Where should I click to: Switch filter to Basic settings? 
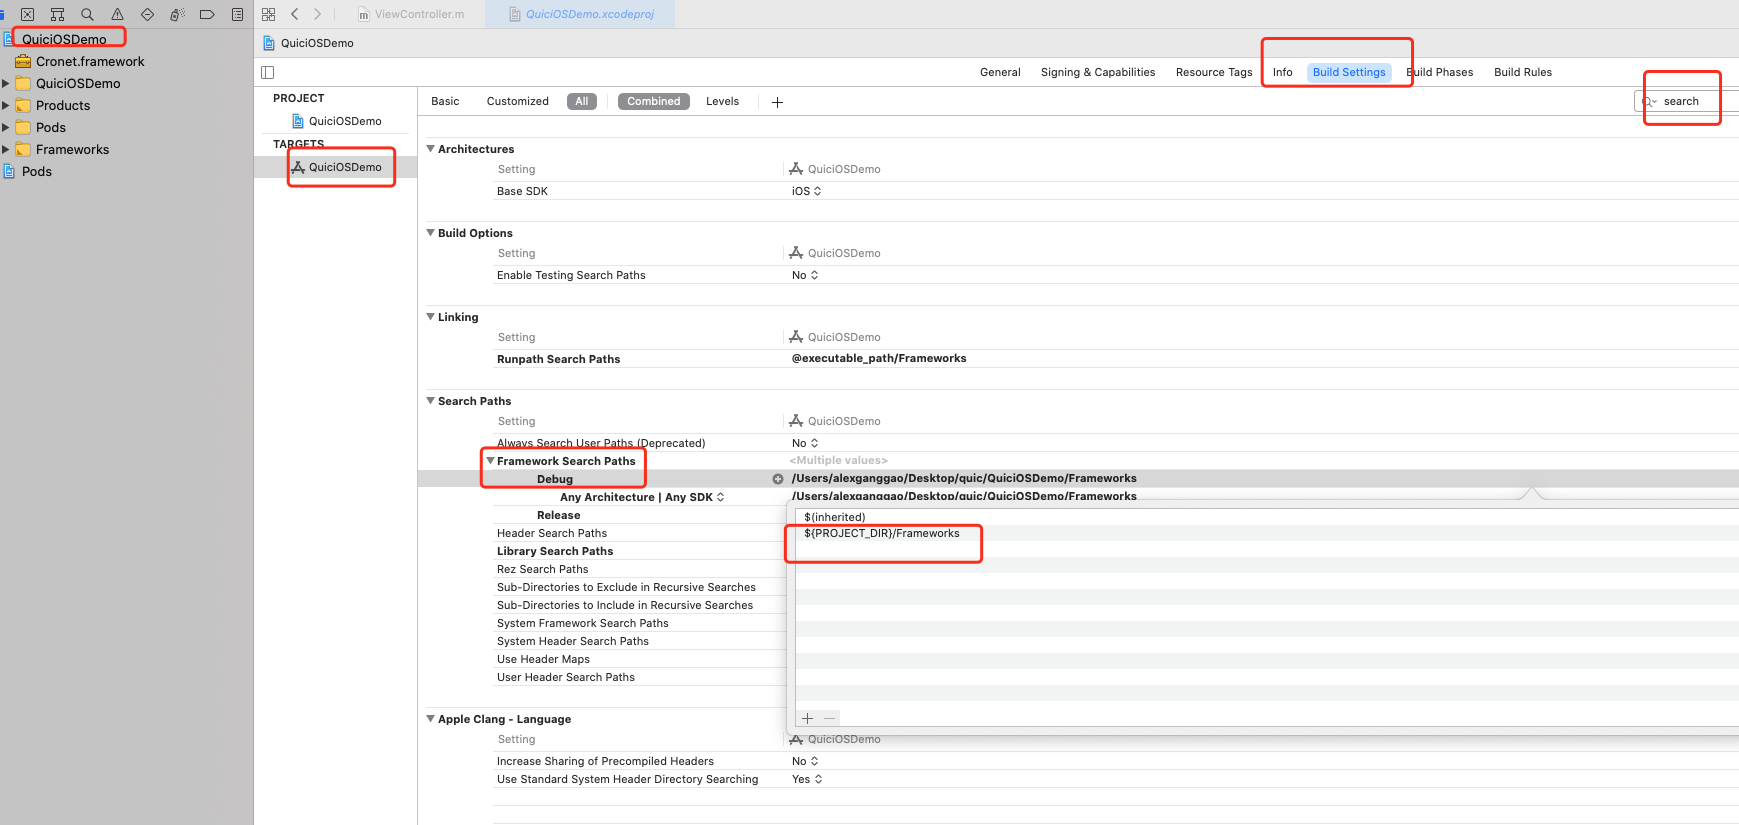coord(445,101)
